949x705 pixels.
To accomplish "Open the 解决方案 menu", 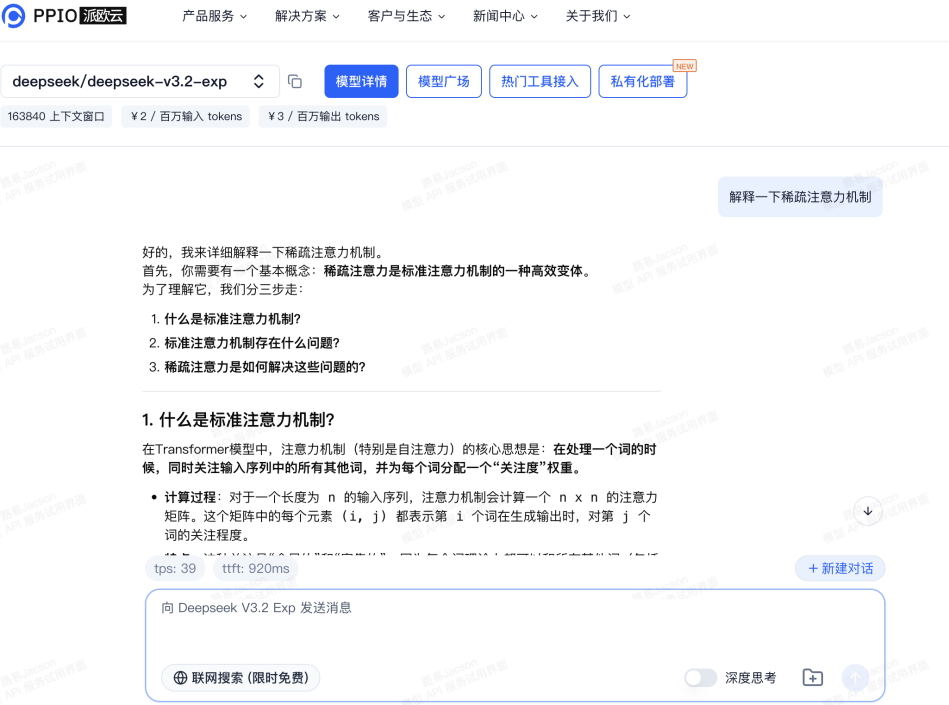I will click(304, 16).
